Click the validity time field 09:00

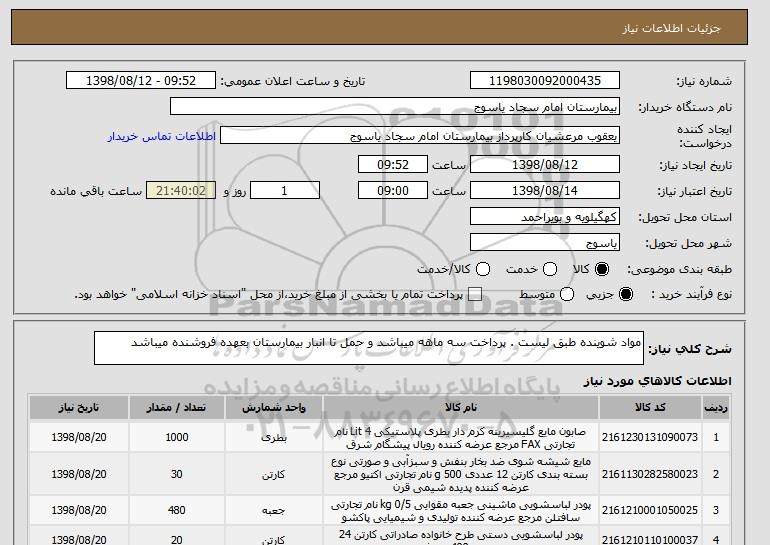pyautogui.click(x=393, y=191)
